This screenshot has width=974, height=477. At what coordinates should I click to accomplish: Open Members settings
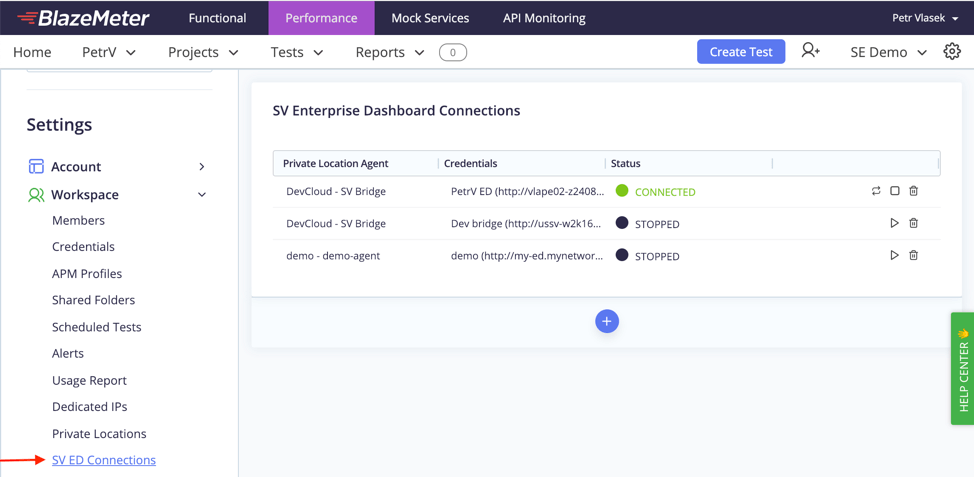pos(78,220)
